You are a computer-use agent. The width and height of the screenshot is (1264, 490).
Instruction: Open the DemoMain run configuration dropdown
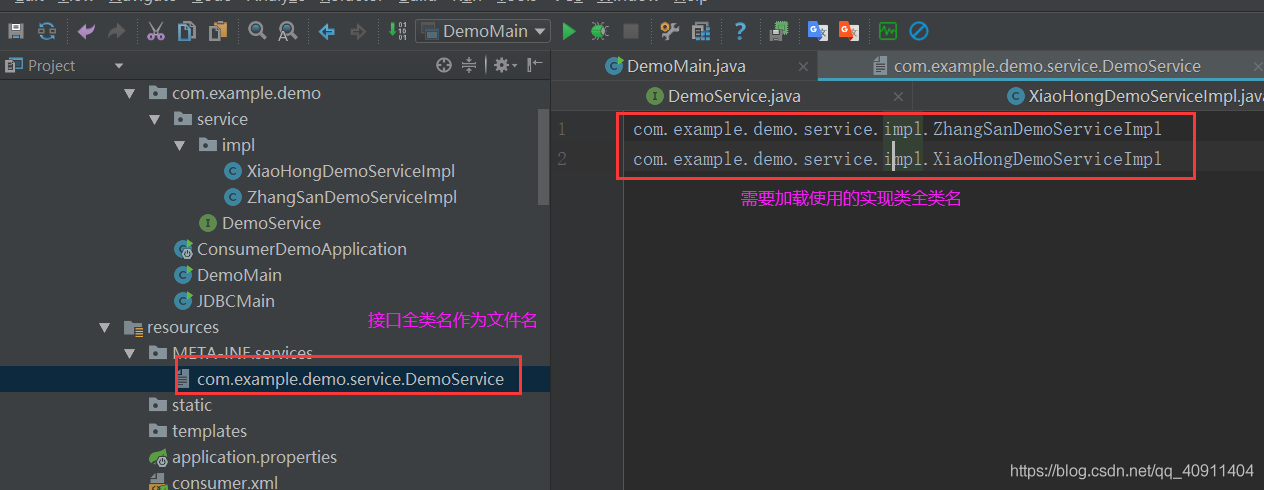[483, 31]
